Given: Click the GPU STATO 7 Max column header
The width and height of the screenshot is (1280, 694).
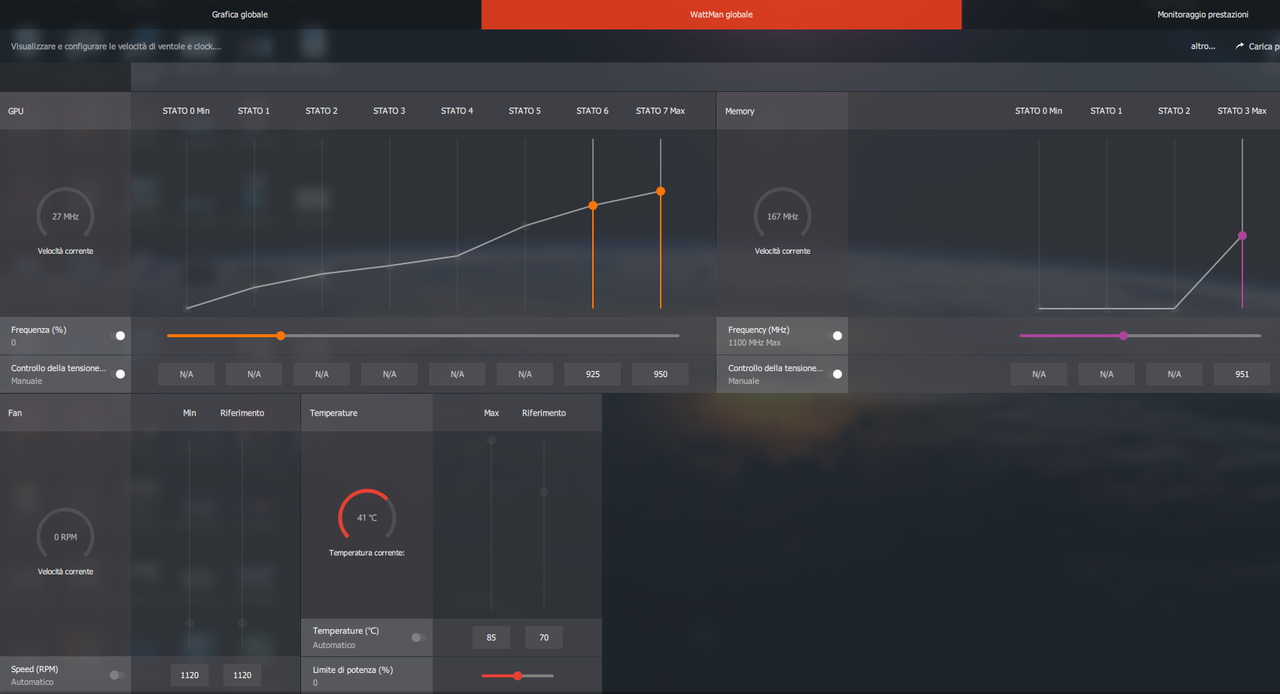Looking at the screenshot, I should coord(661,111).
